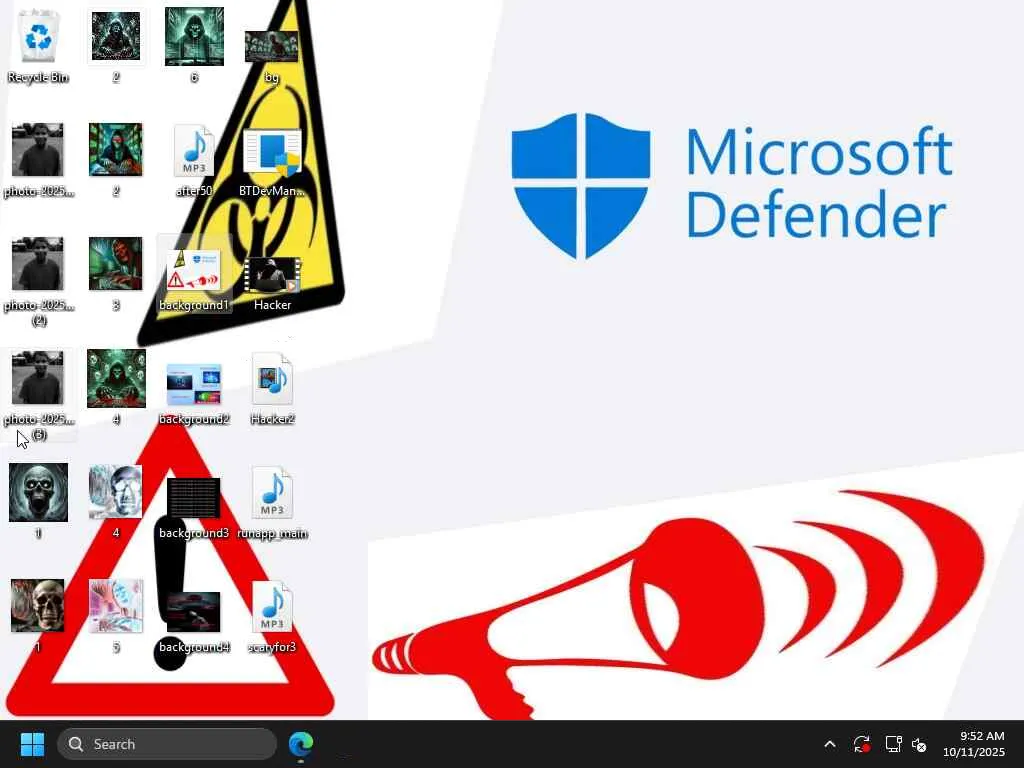Select the photo-2025... (2) image file

[38, 281]
